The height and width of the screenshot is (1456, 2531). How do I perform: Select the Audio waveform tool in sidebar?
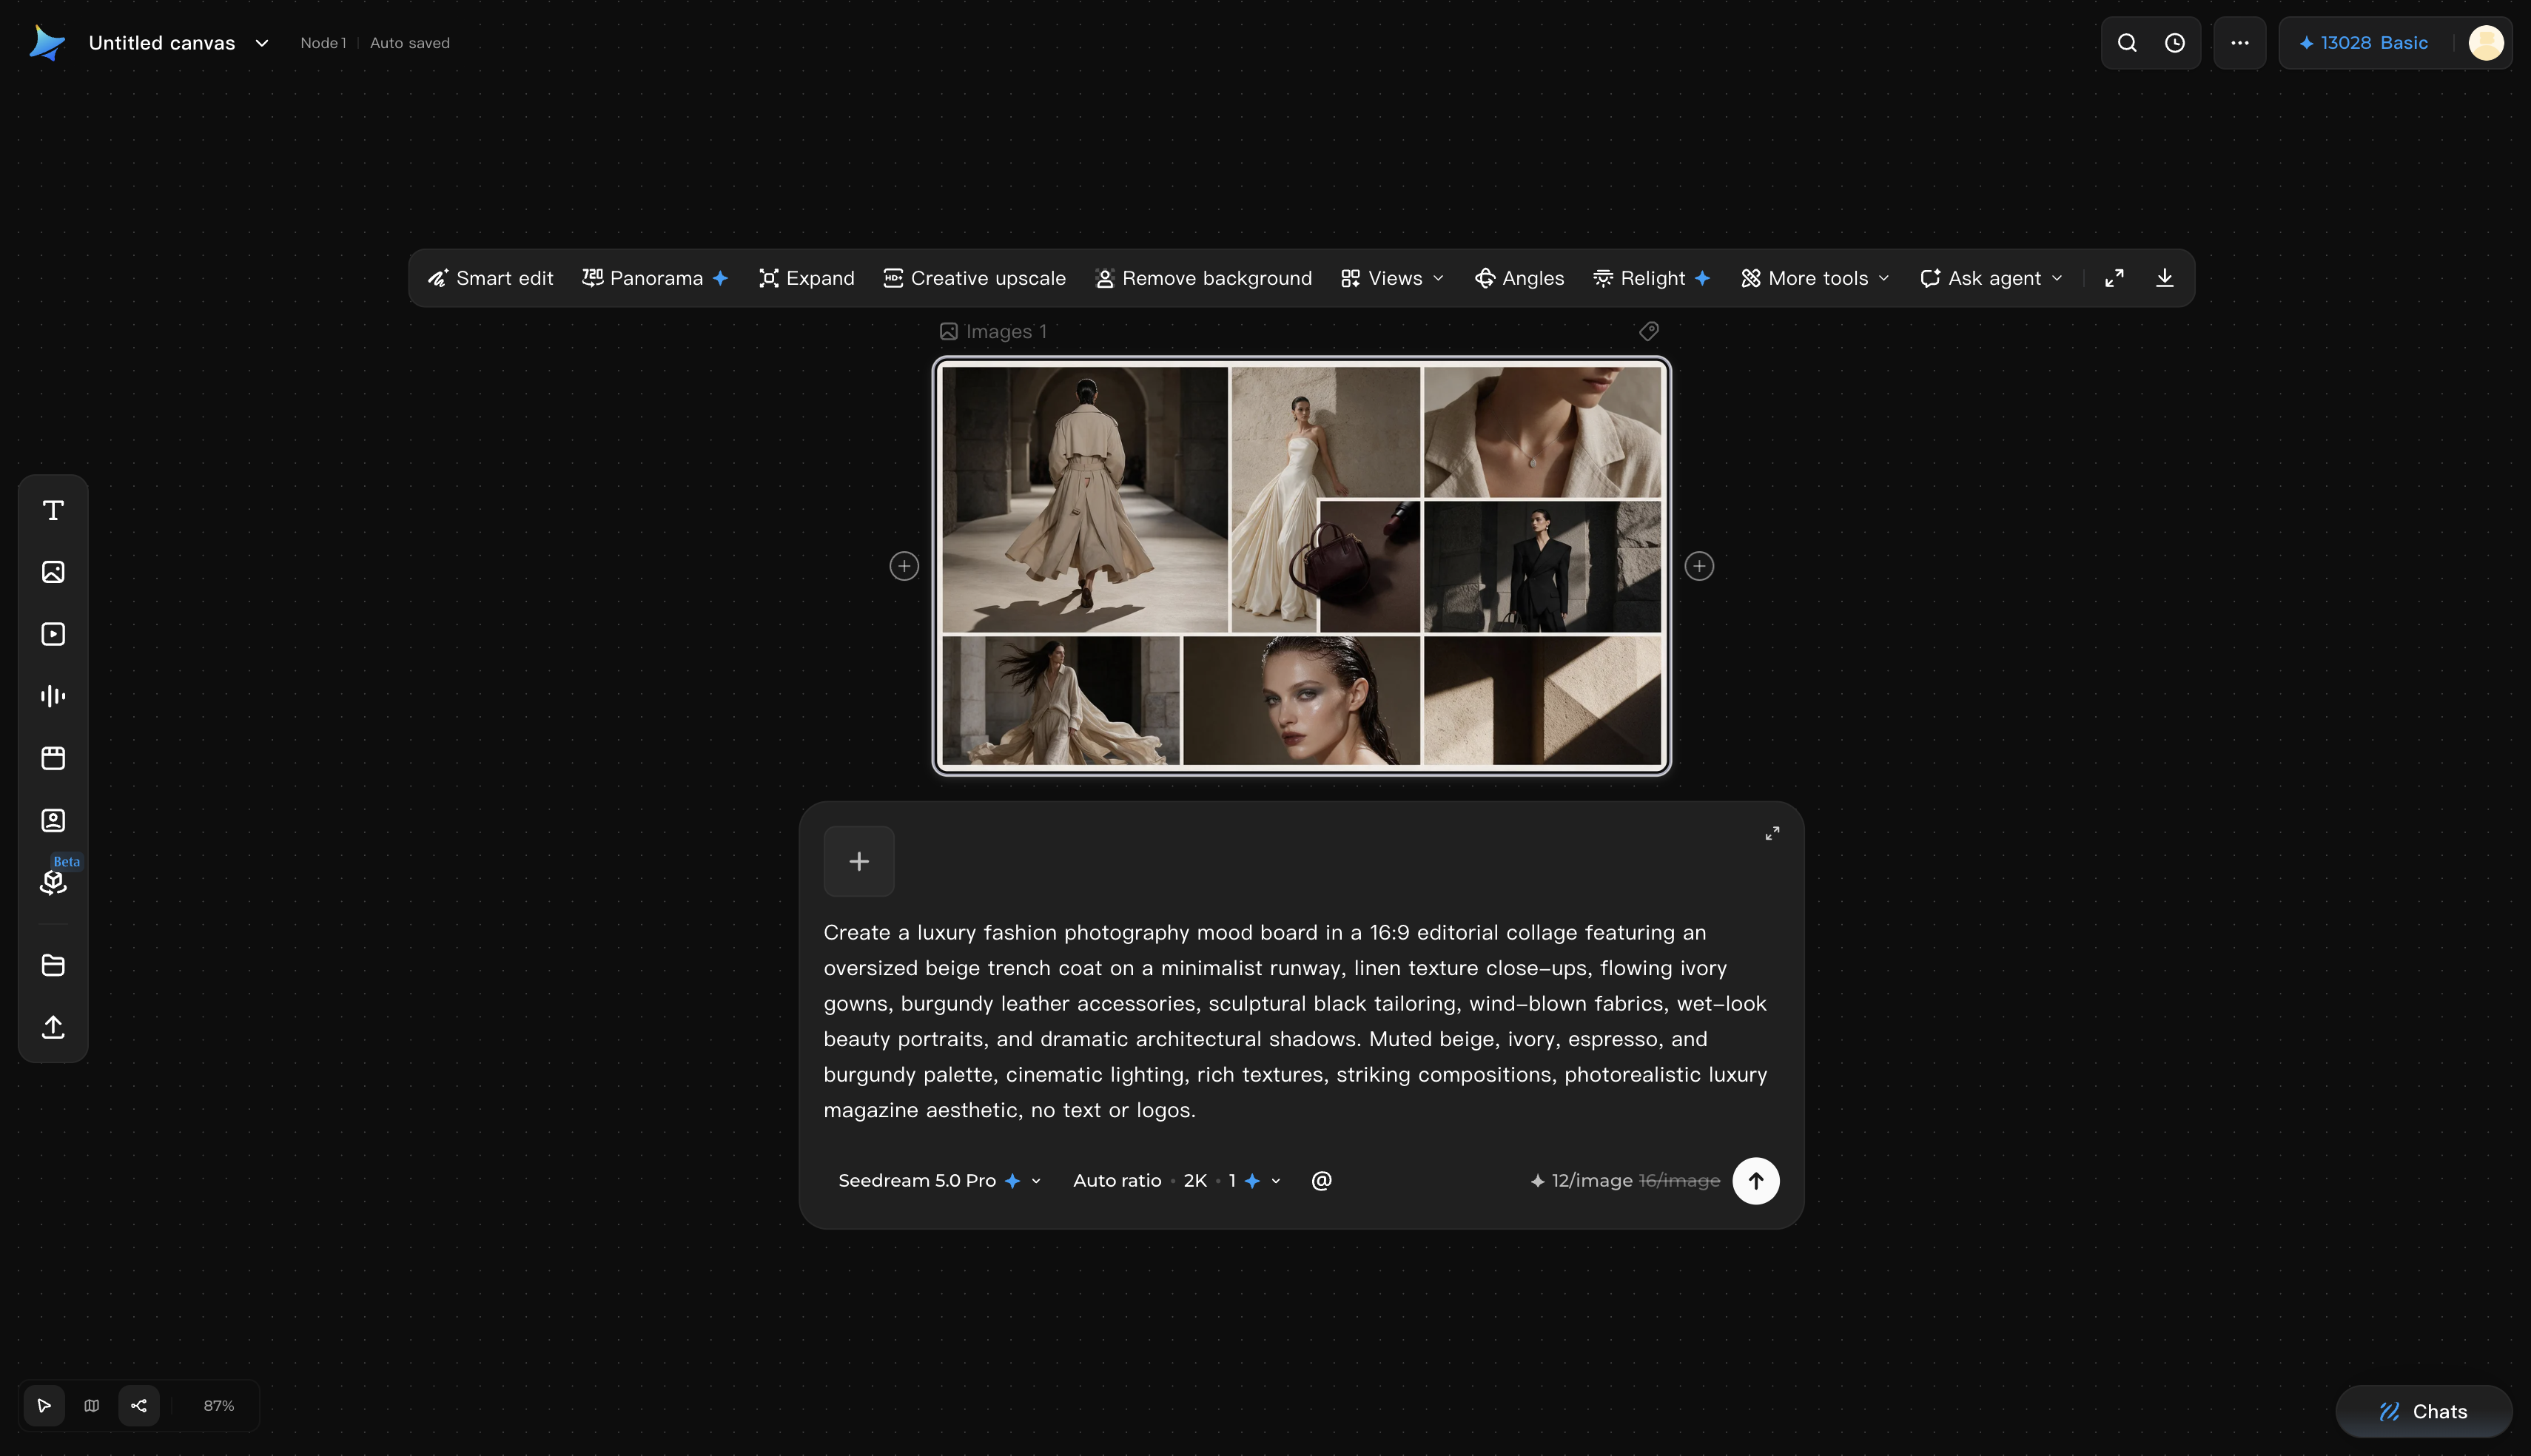(53, 696)
